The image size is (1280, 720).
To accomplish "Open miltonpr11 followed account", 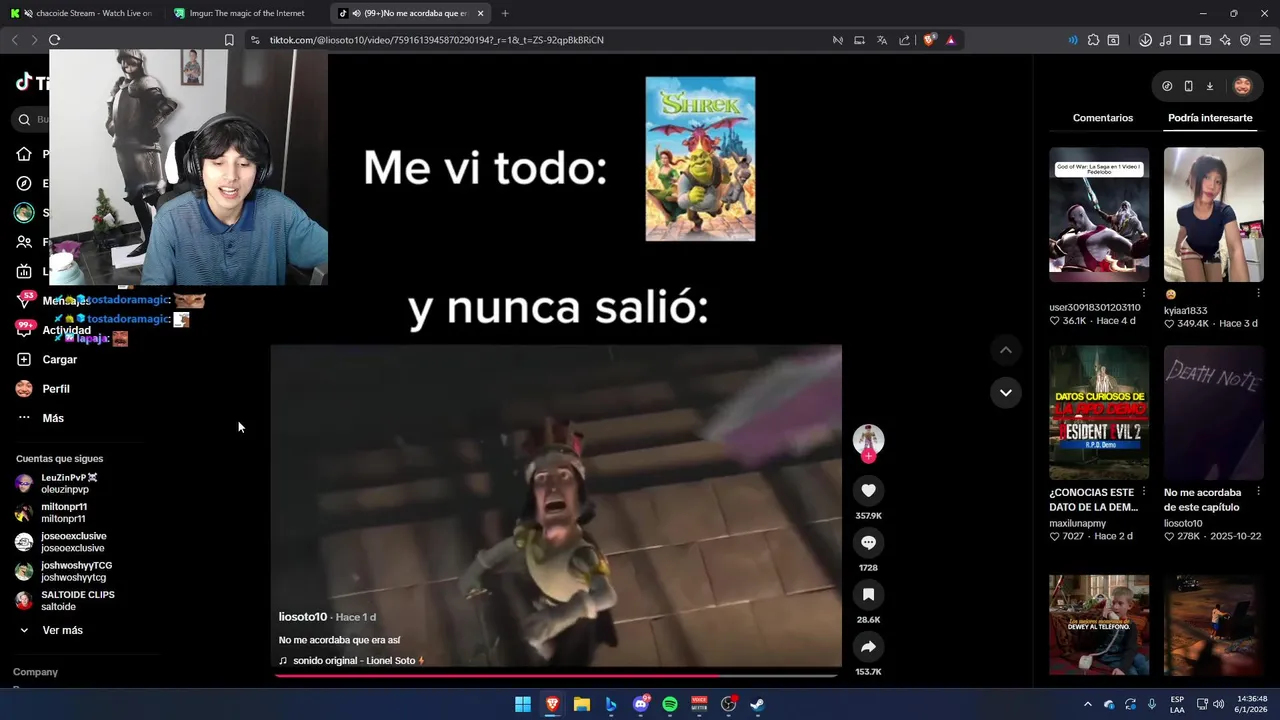I will coord(51,513).
